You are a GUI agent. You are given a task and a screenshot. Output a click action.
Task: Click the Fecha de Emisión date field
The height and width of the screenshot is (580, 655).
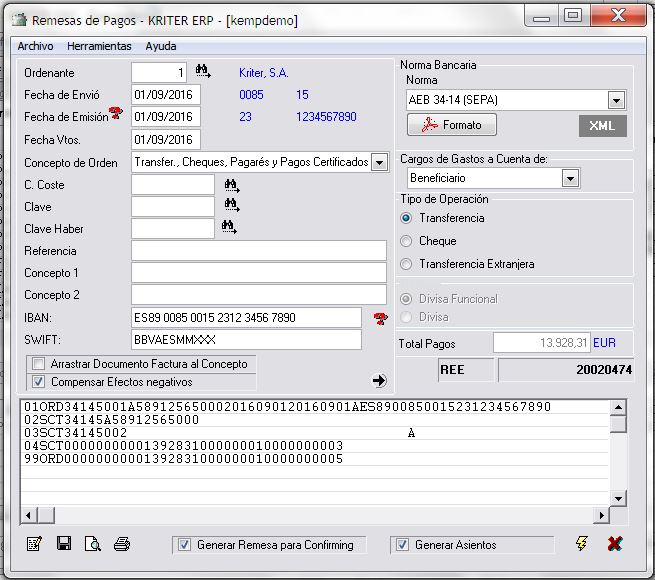tap(166, 117)
